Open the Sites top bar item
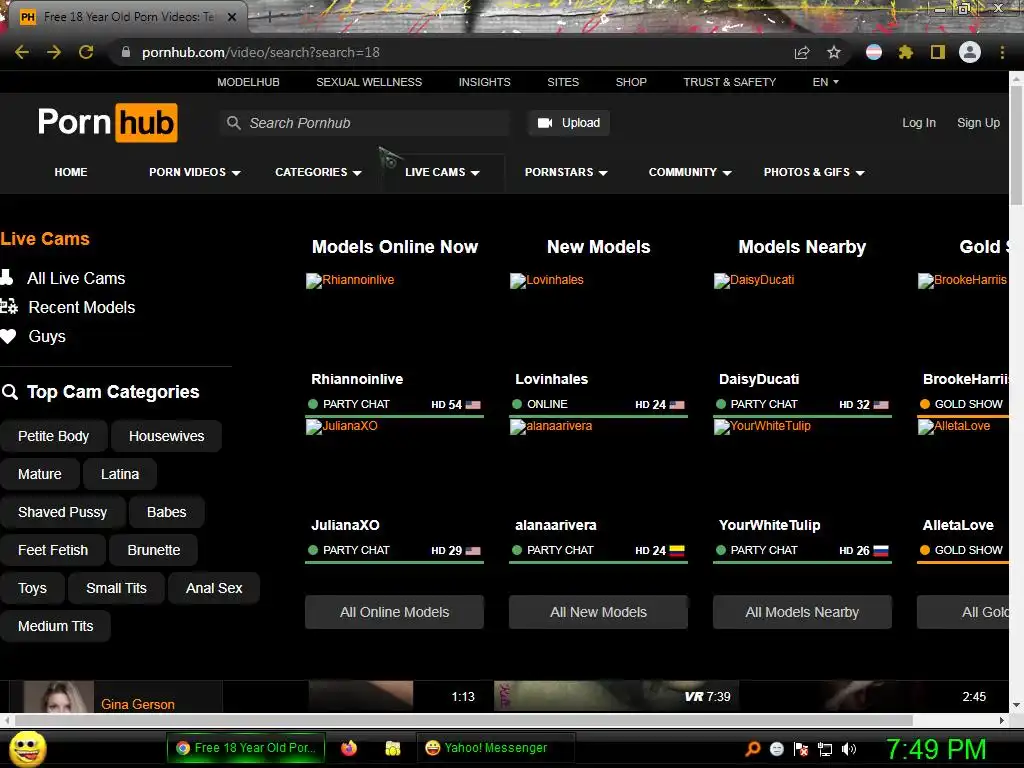Viewport: 1024px width, 768px height. coord(563,82)
